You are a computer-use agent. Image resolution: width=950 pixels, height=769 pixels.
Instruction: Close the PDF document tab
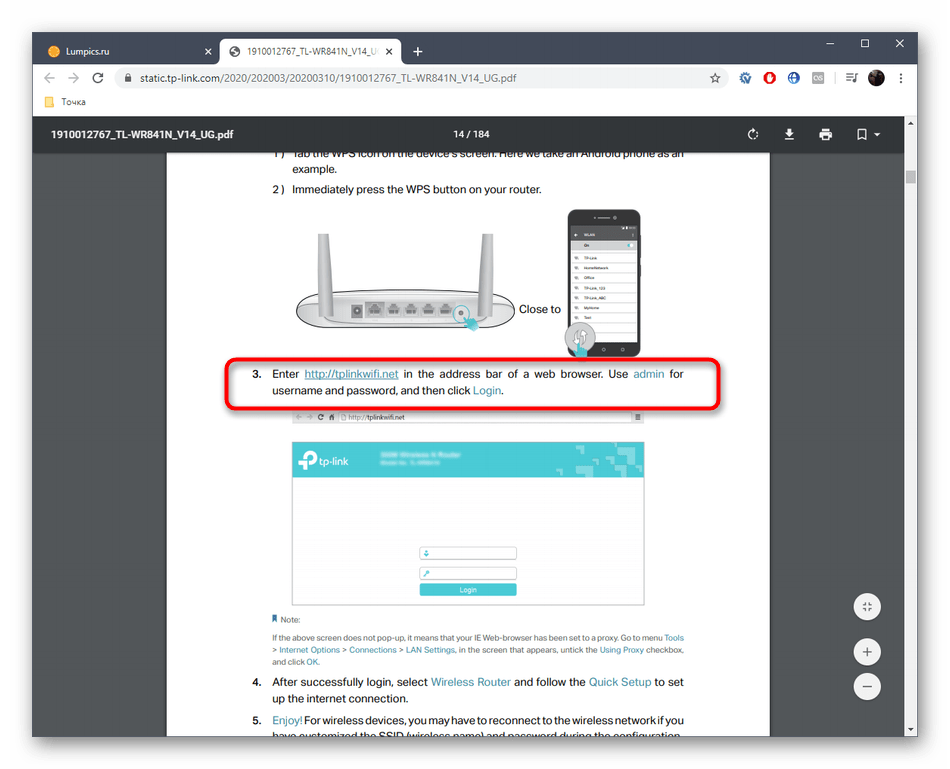(x=389, y=52)
